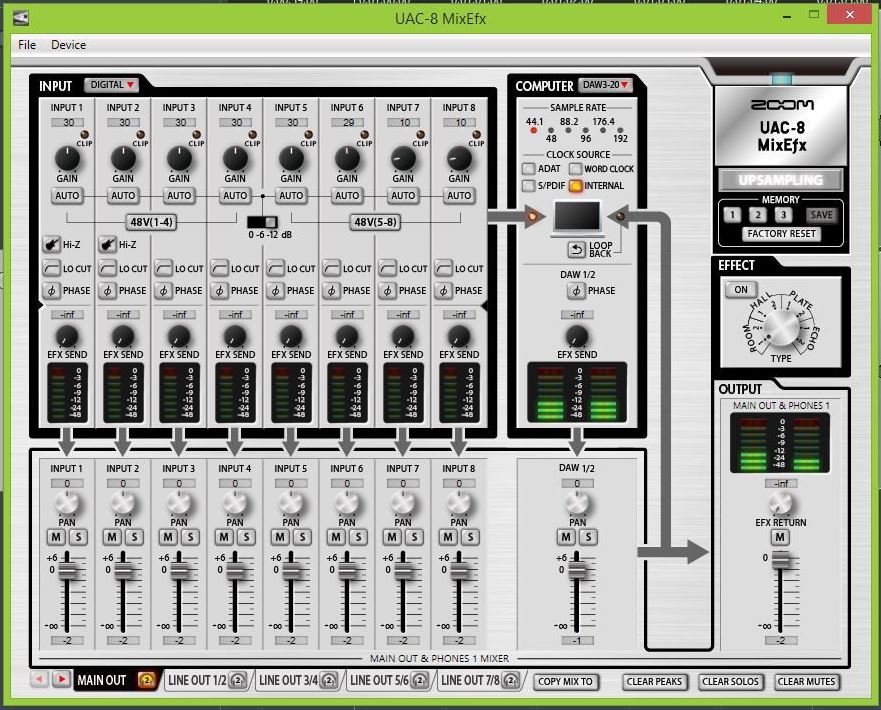Image resolution: width=881 pixels, height=710 pixels.
Task: Click the Upsampling button
Action: click(781, 180)
